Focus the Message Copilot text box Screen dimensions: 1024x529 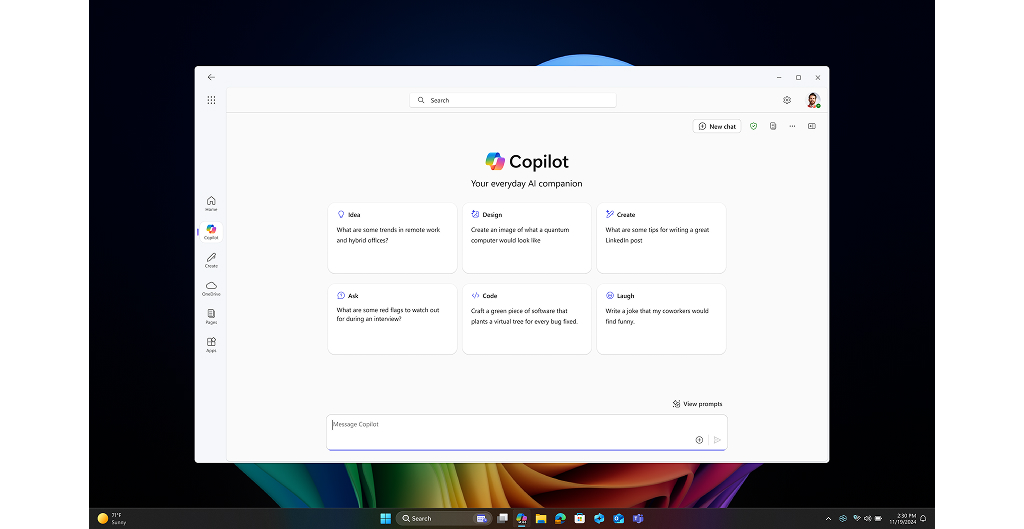526,432
